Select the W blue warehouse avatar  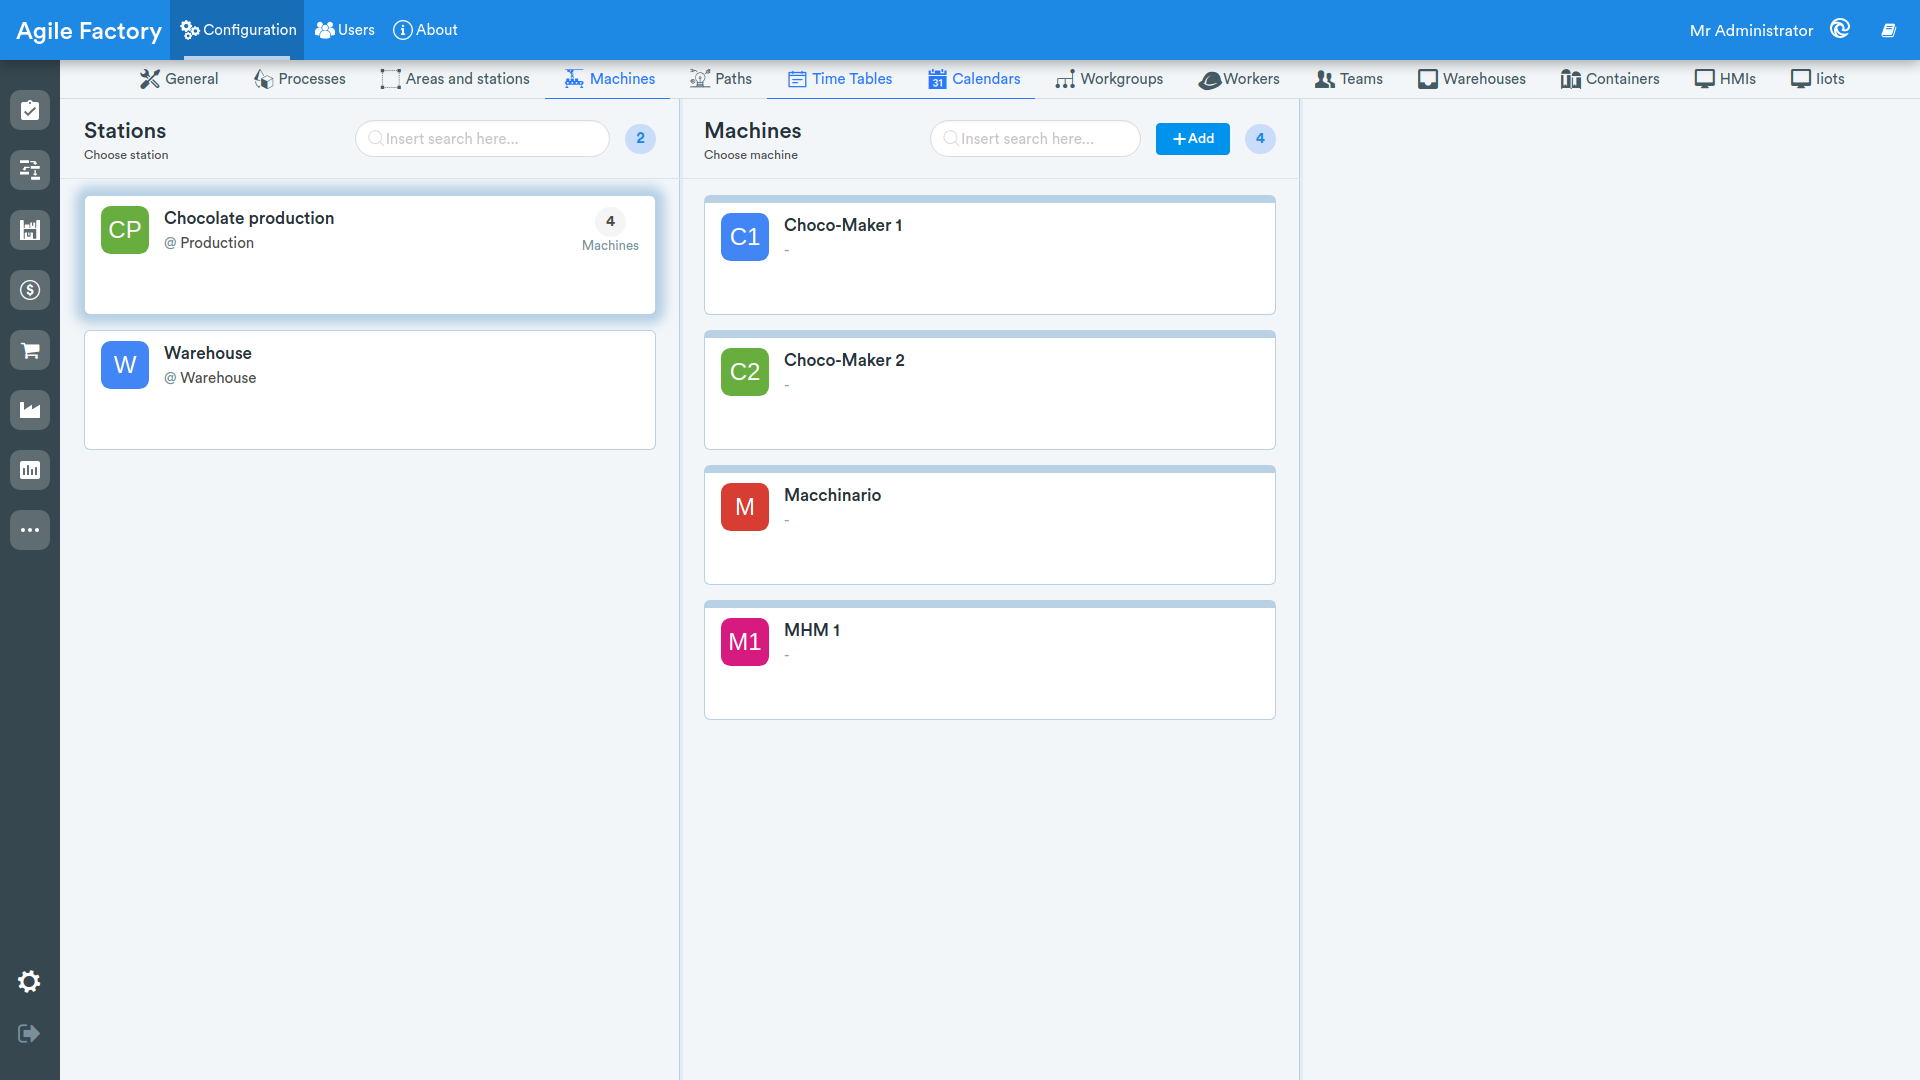pyautogui.click(x=125, y=365)
